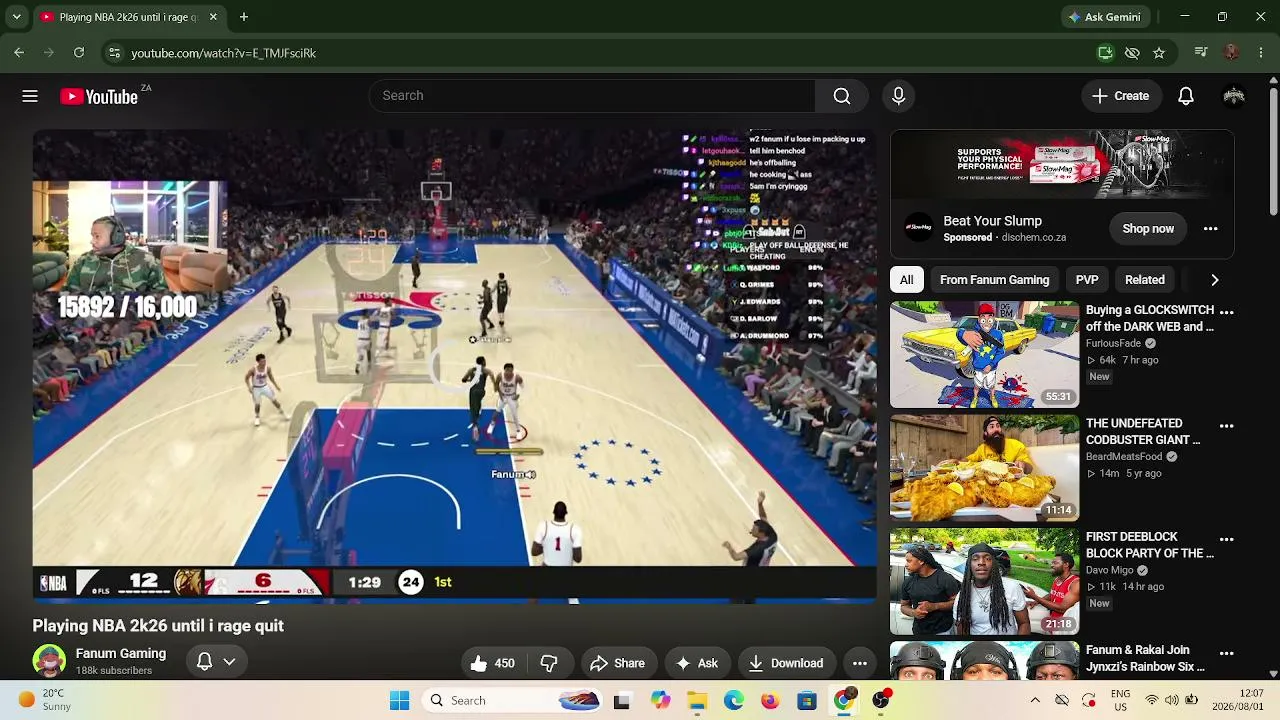The image size is (1280, 720).
Task: Go back to the previous page
Action: [19, 53]
